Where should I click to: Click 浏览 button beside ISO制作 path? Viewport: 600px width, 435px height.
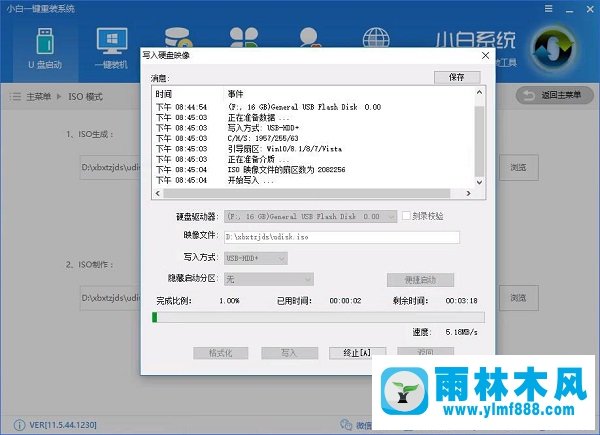pyautogui.click(x=518, y=297)
